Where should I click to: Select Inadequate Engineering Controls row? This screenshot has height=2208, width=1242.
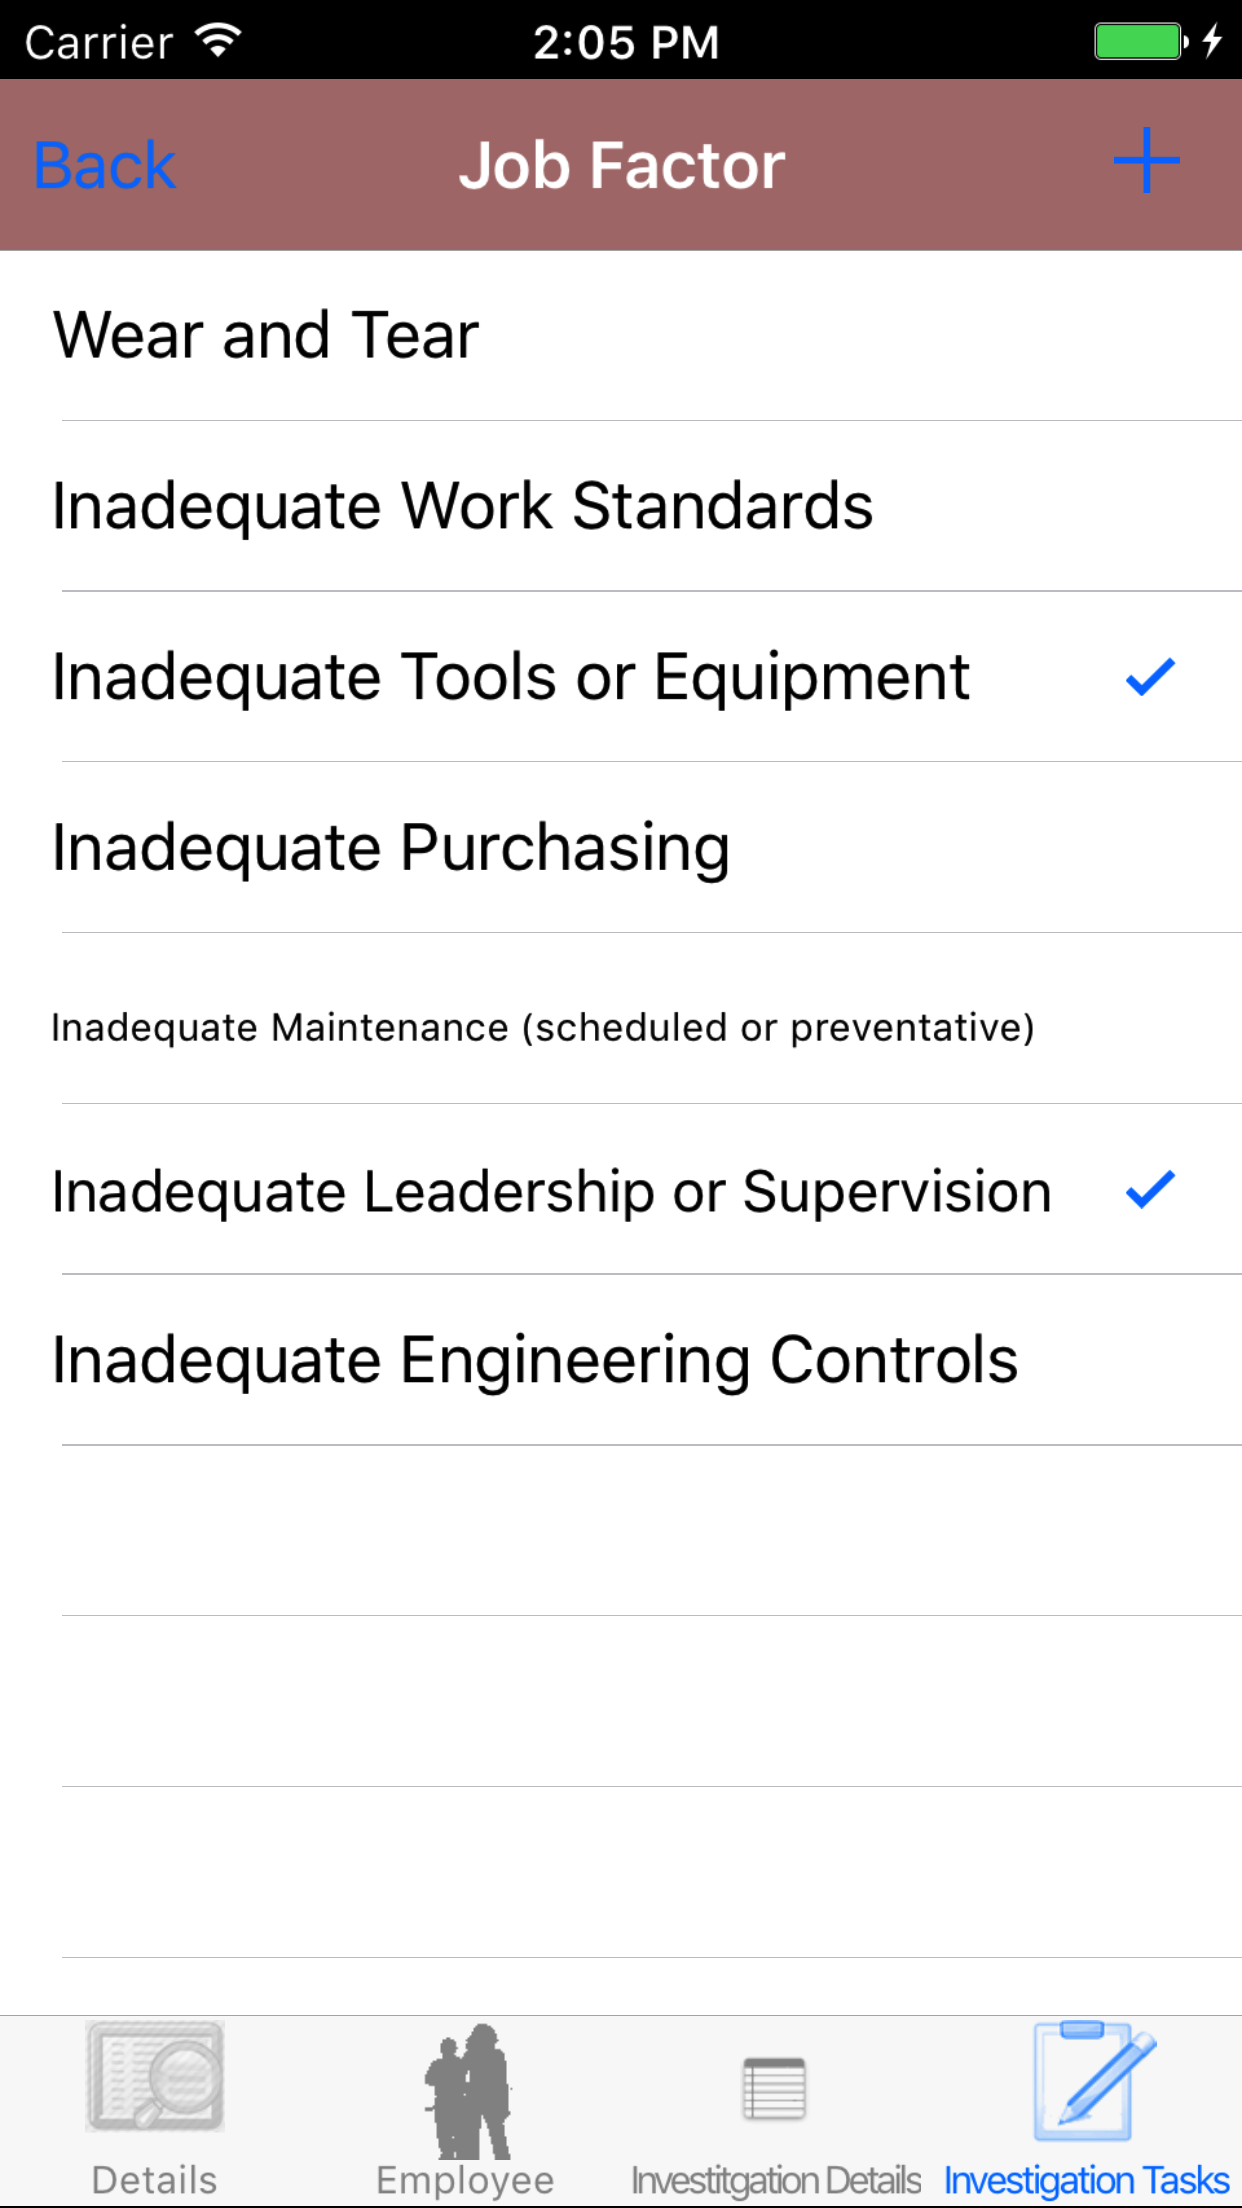[534, 1361]
